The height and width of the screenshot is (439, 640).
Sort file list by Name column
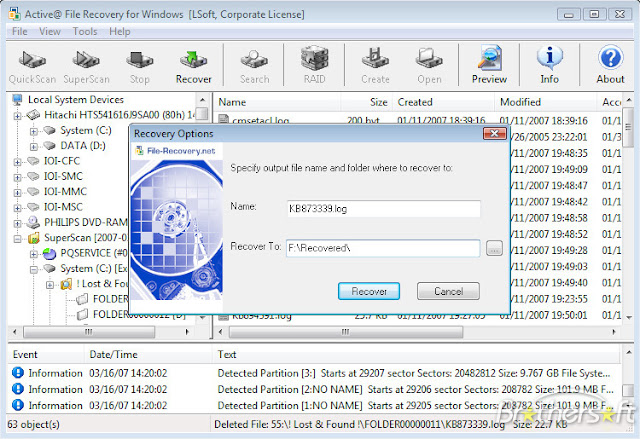coord(278,102)
